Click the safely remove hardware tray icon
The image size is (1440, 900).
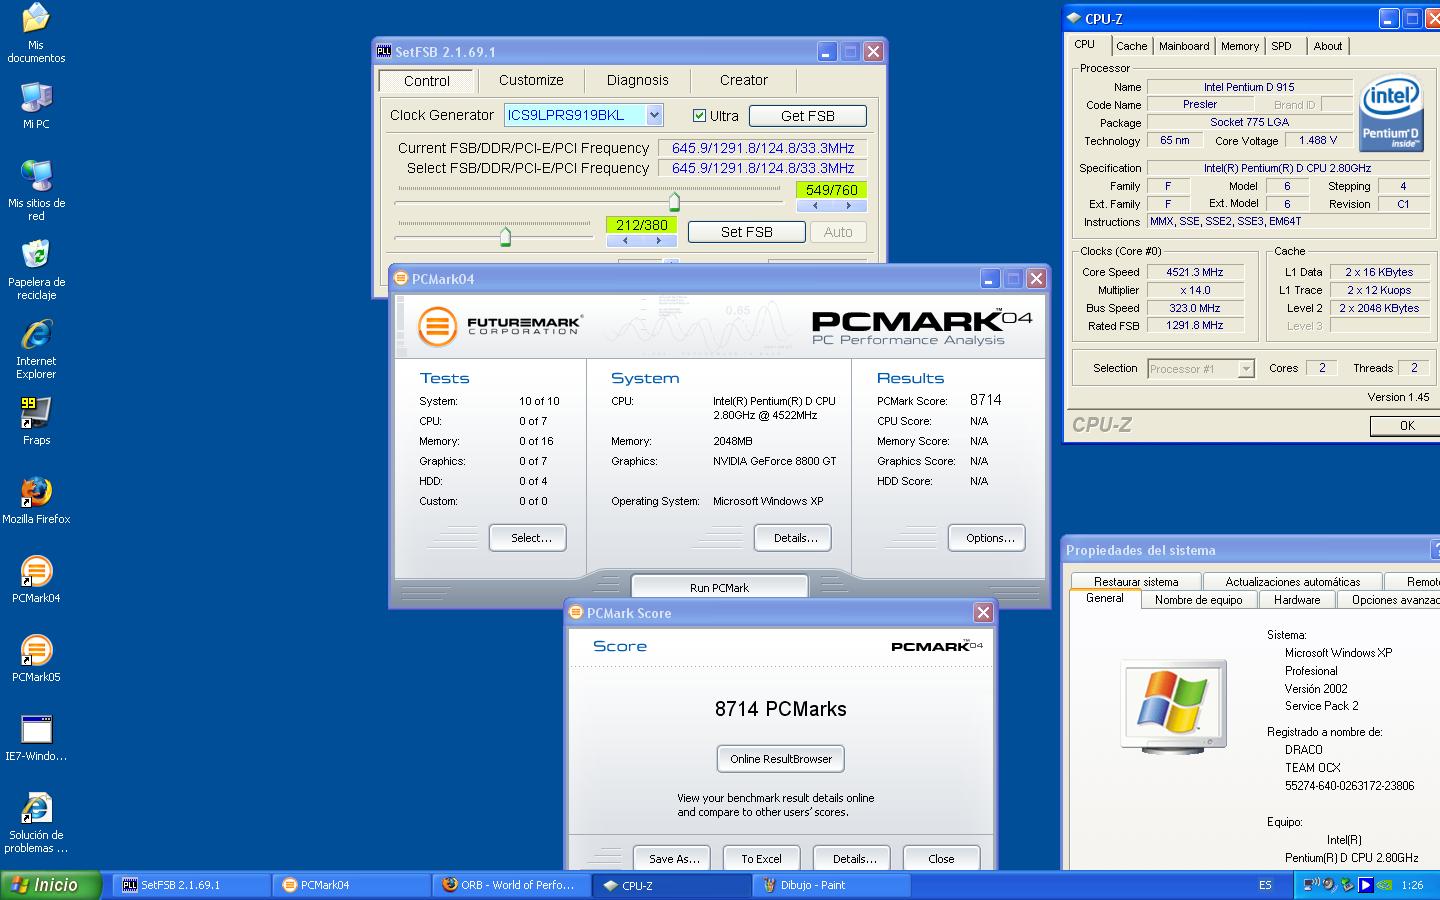coord(1347,885)
